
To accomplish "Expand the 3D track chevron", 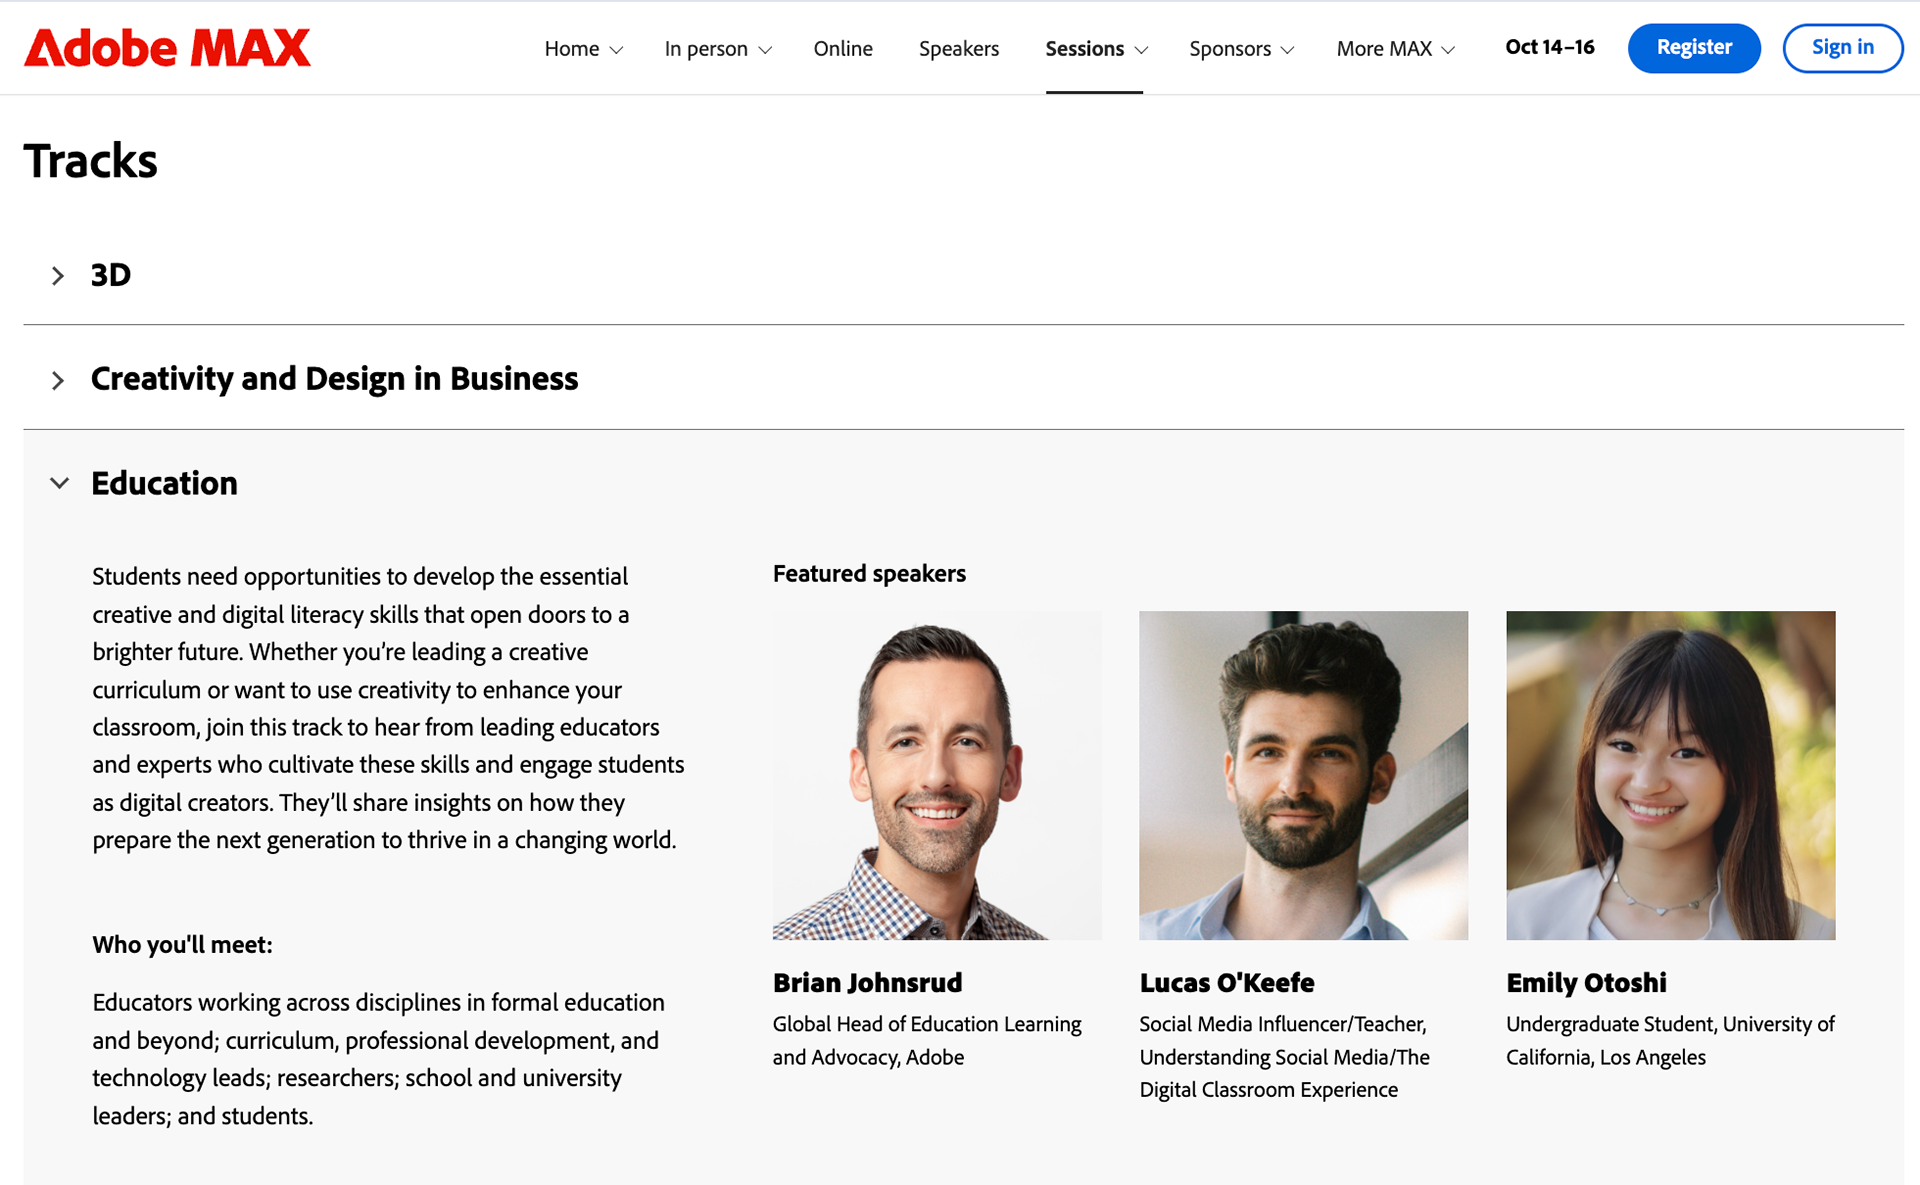I will click(x=58, y=276).
